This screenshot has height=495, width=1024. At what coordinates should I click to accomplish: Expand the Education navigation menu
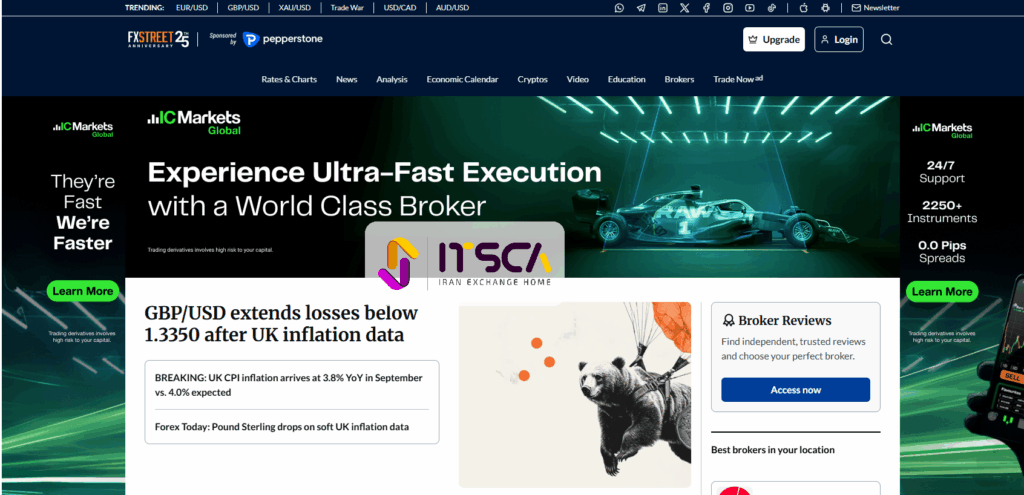click(626, 79)
